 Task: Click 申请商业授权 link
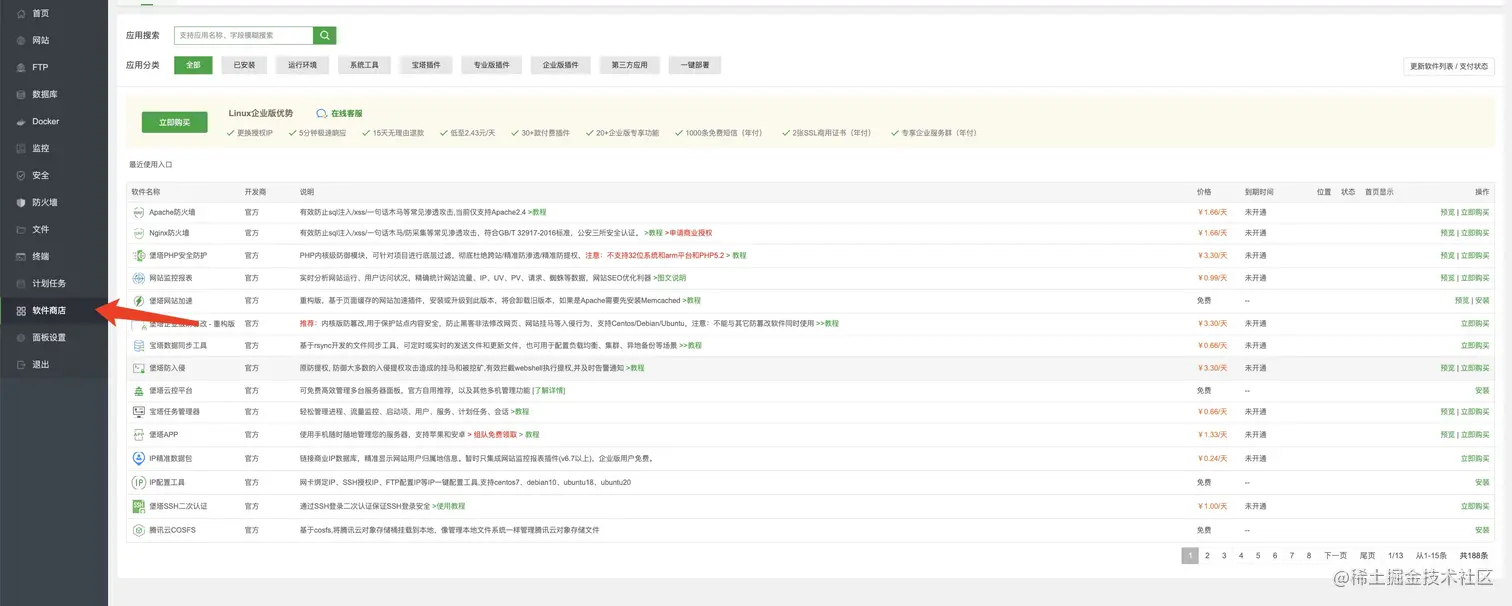(691, 233)
